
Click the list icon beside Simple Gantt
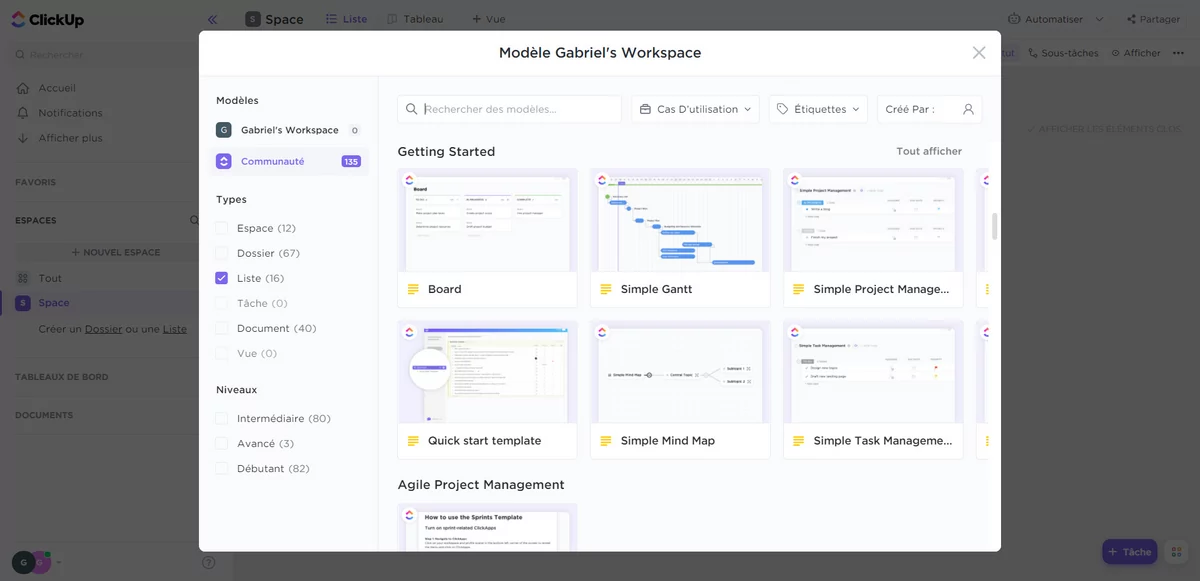point(605,289)
